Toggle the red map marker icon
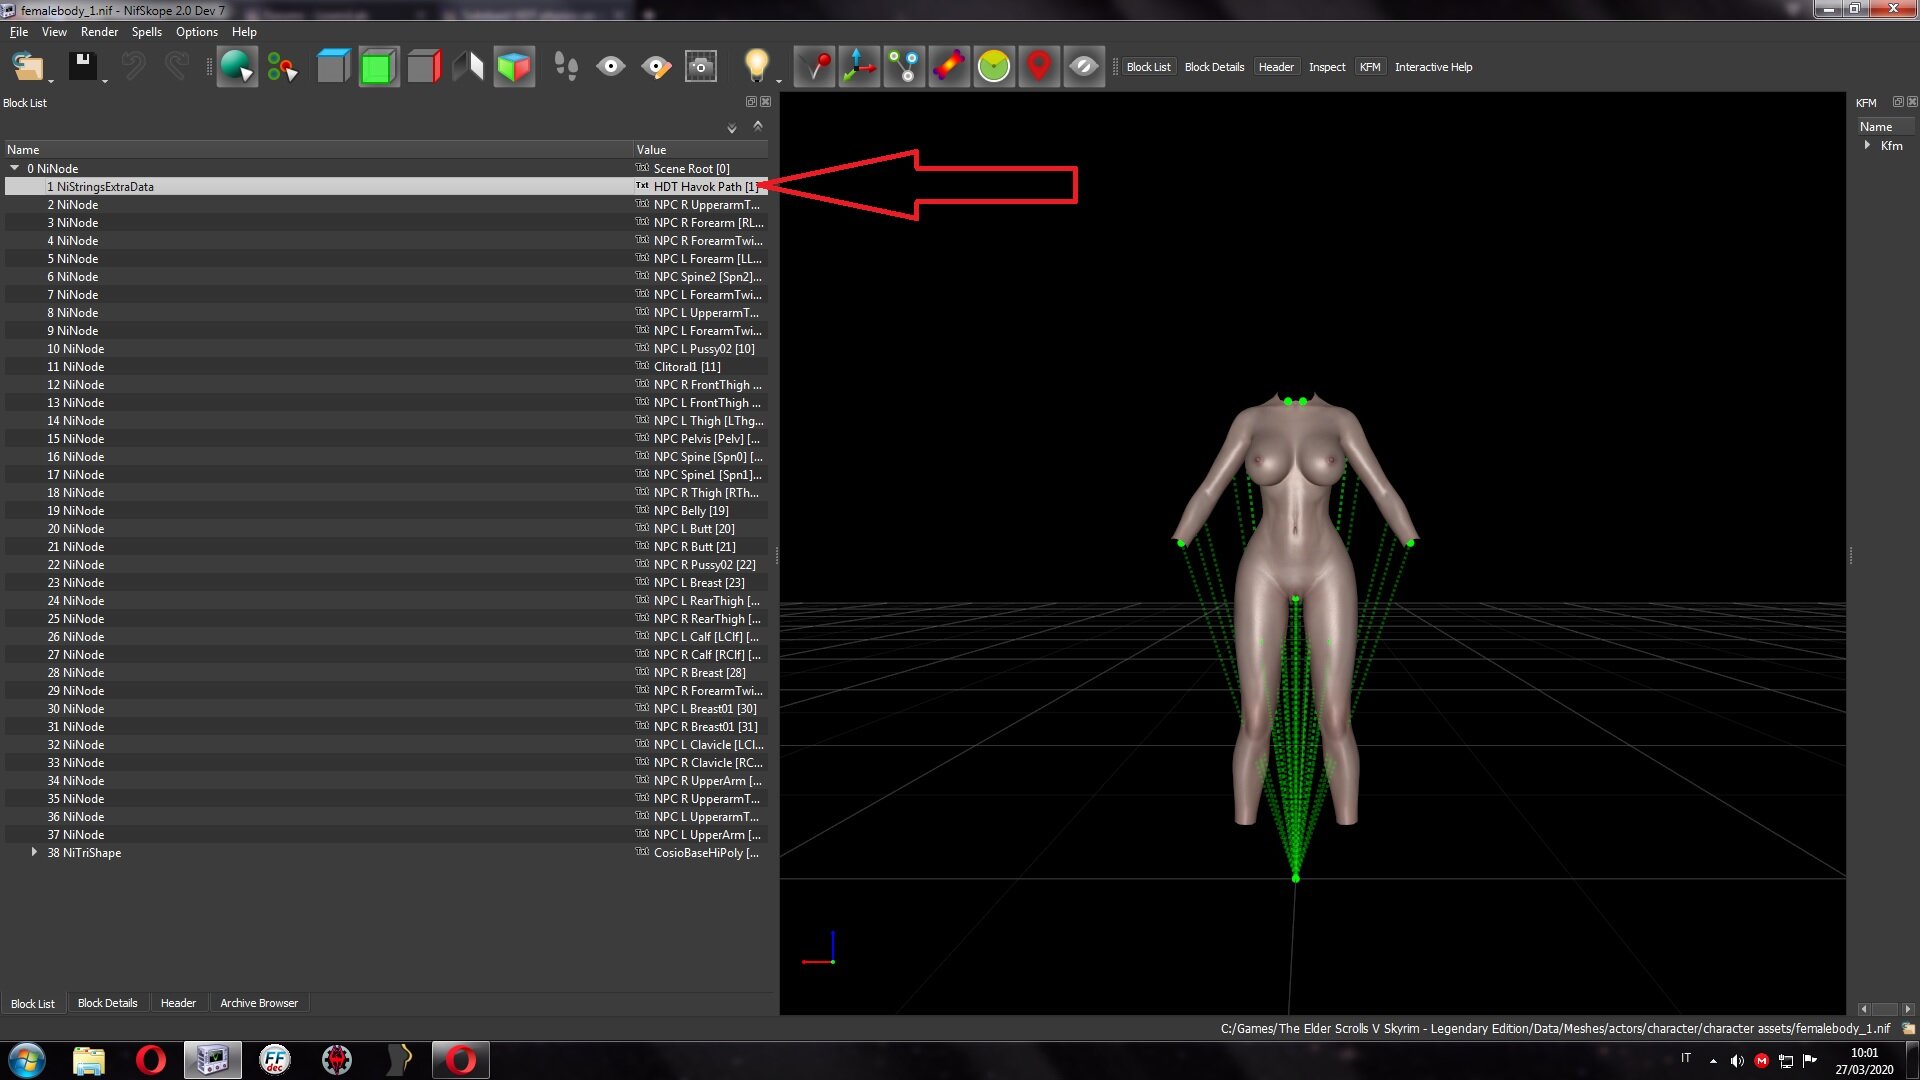 point(1039,67)
